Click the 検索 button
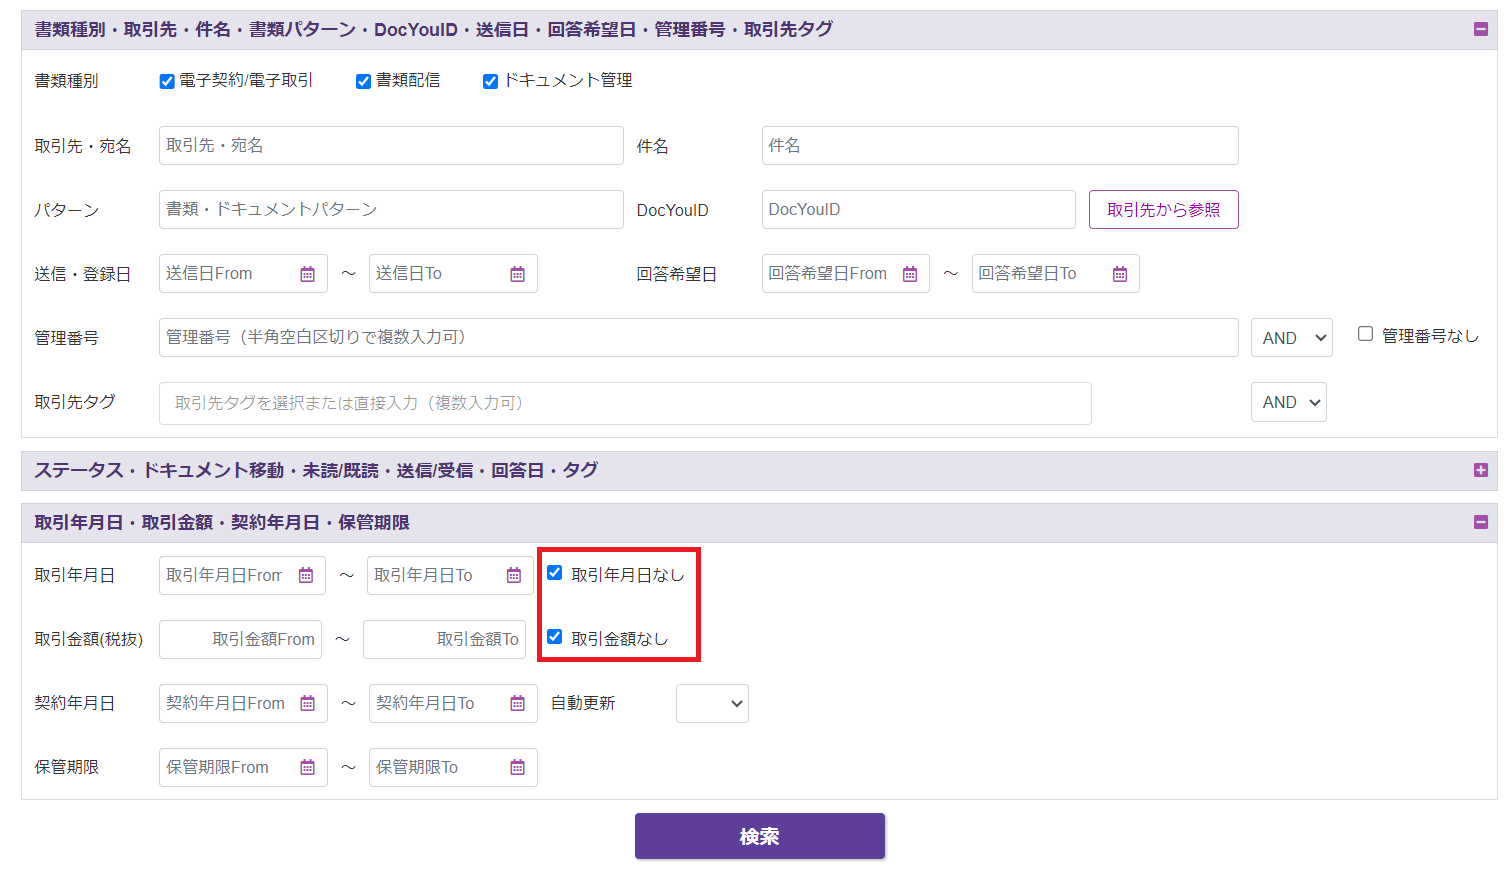The width and height of the screenshot is (1510, 870). [759, 836]
